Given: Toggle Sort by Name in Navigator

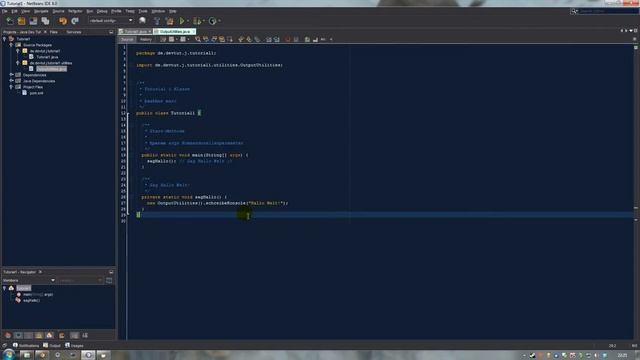Looking at the screenshot, I should (x=75, y=336).
